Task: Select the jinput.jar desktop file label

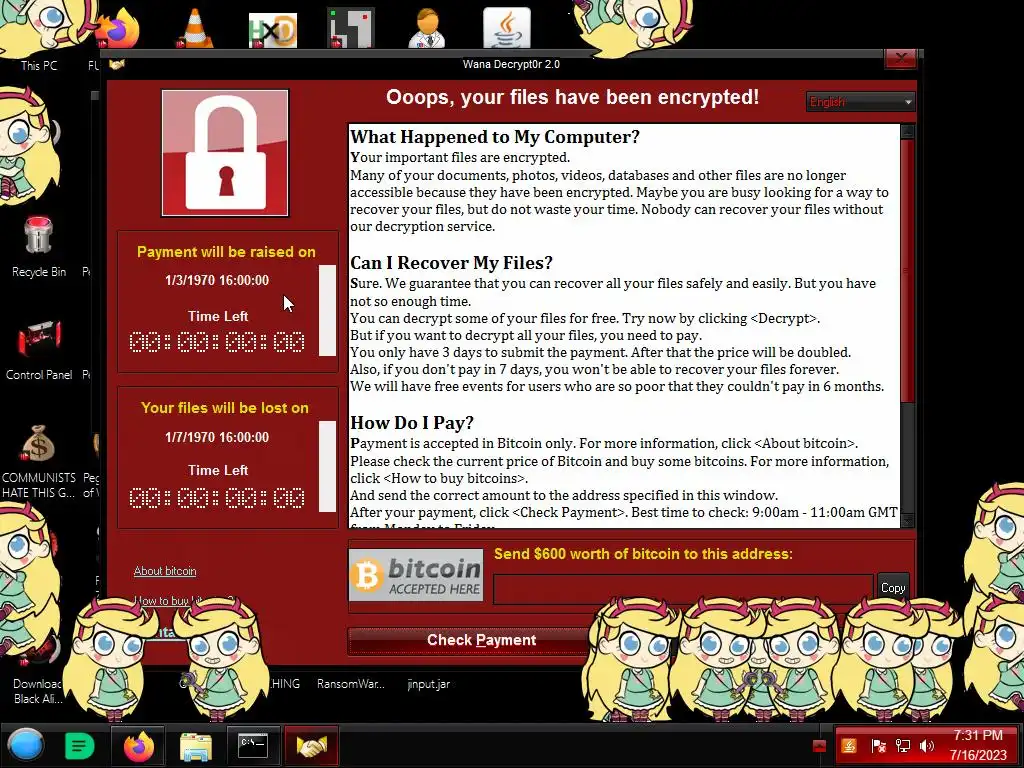Action: point(428,684)
